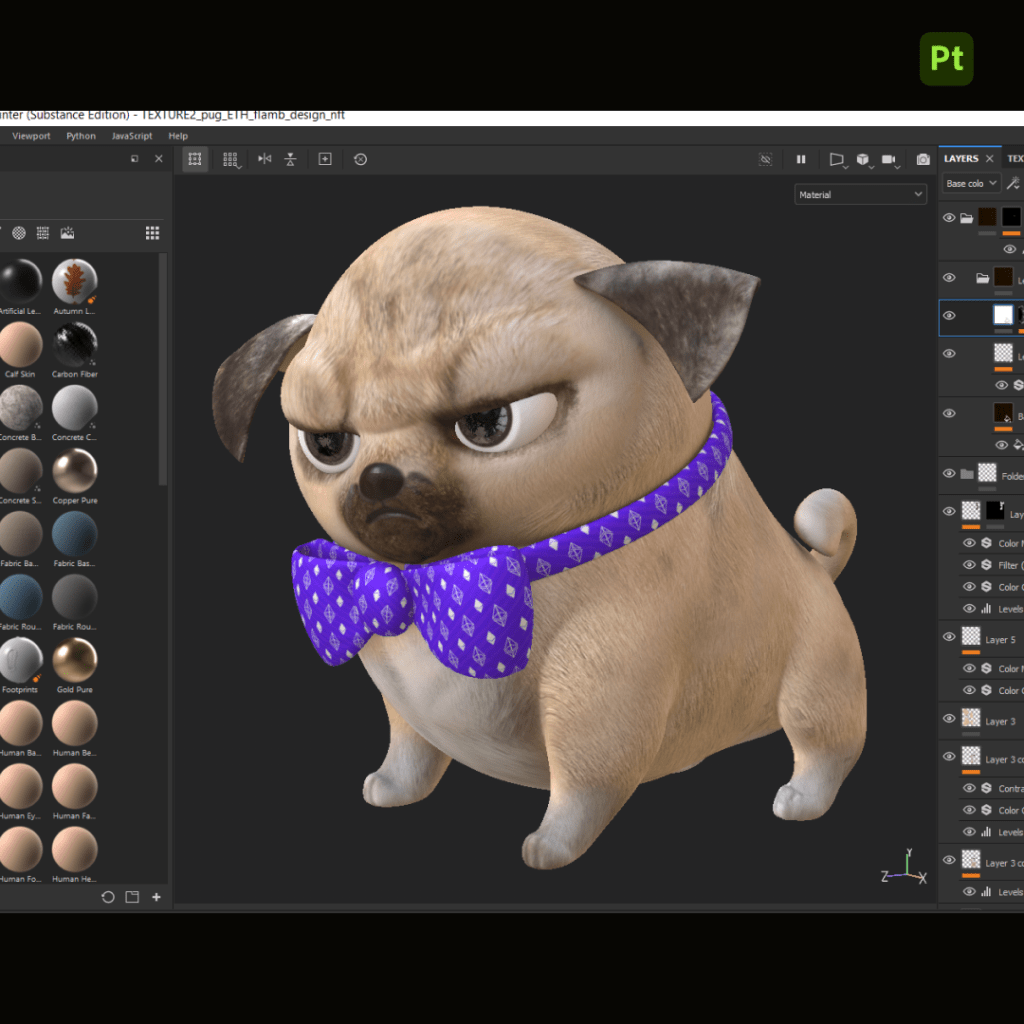
Task: Click the 3D cube view mode icon
Action: (x=862, y=159)
